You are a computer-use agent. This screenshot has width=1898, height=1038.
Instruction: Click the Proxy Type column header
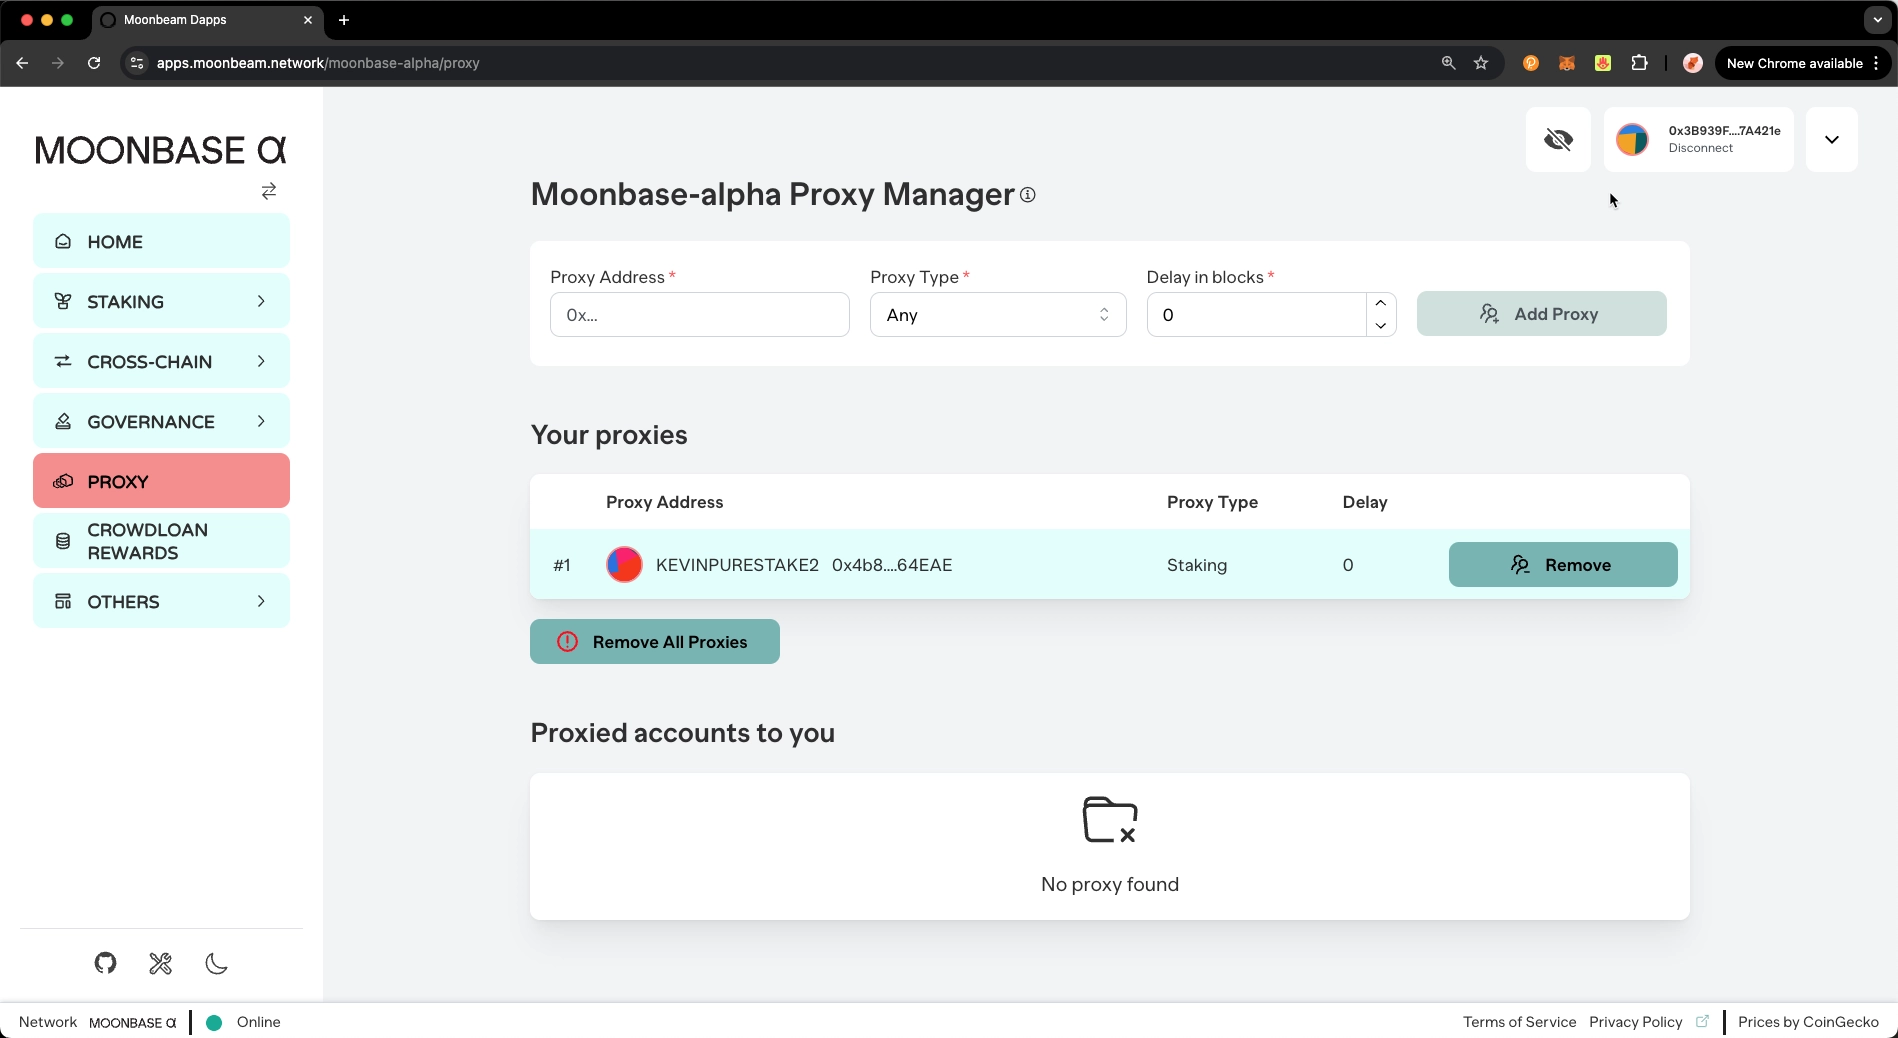[x=1212, y=502]
